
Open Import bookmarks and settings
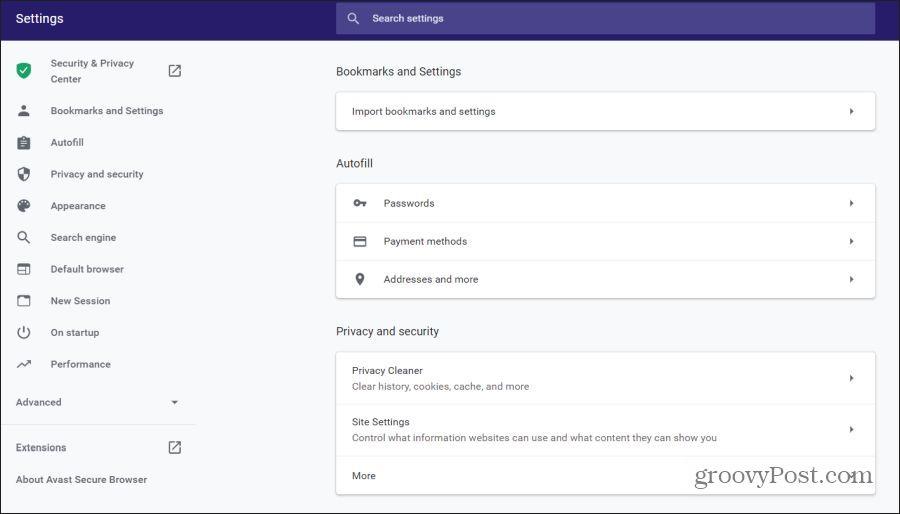click(606, 111)
